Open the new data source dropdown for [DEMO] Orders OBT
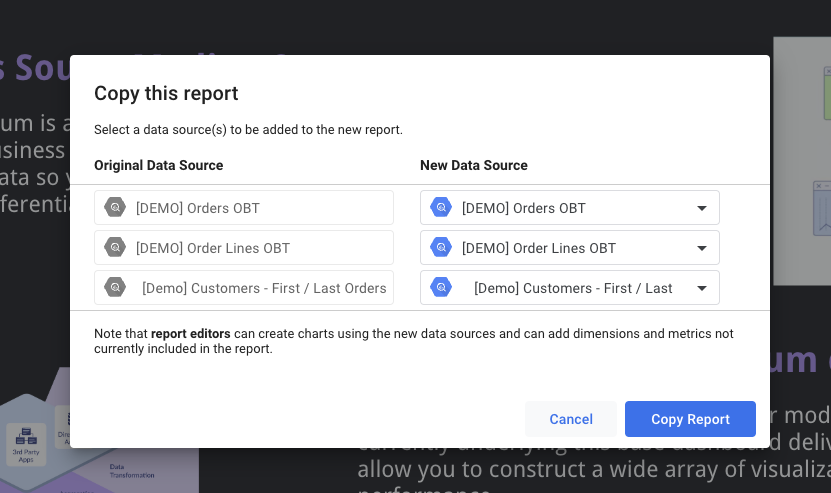 tap(570, 207)
